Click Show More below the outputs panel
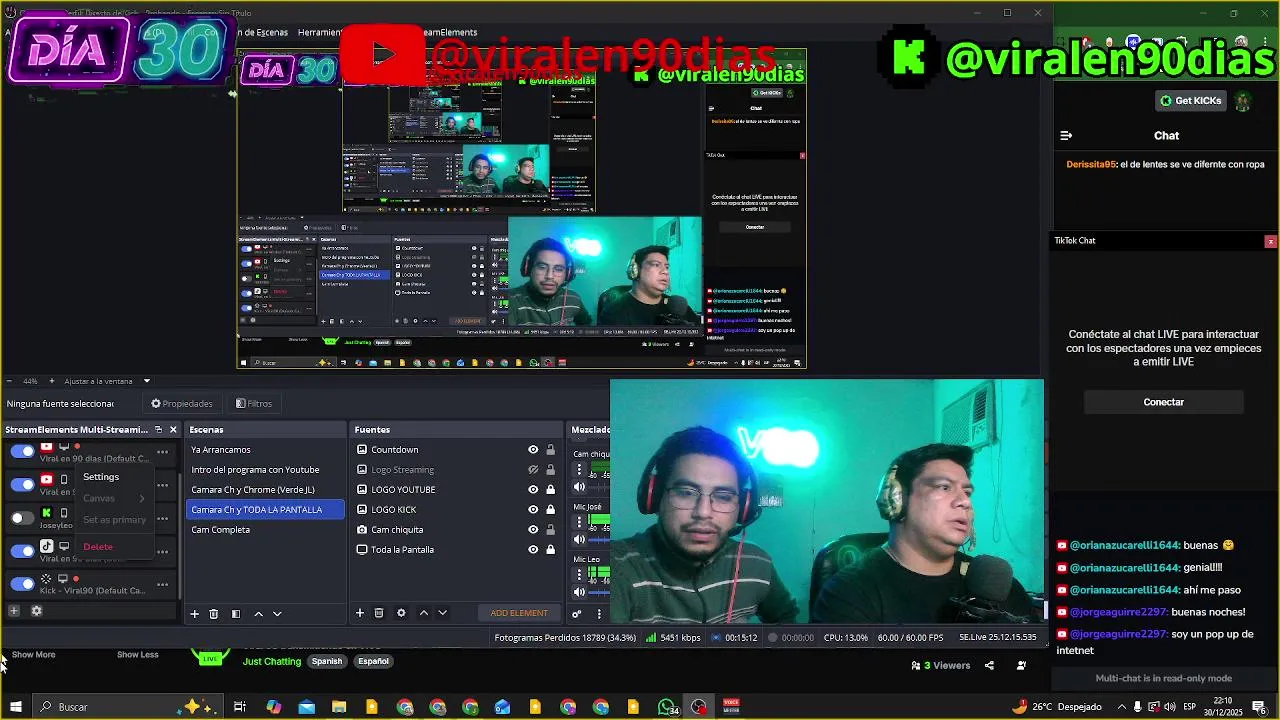 coord(34,655)
